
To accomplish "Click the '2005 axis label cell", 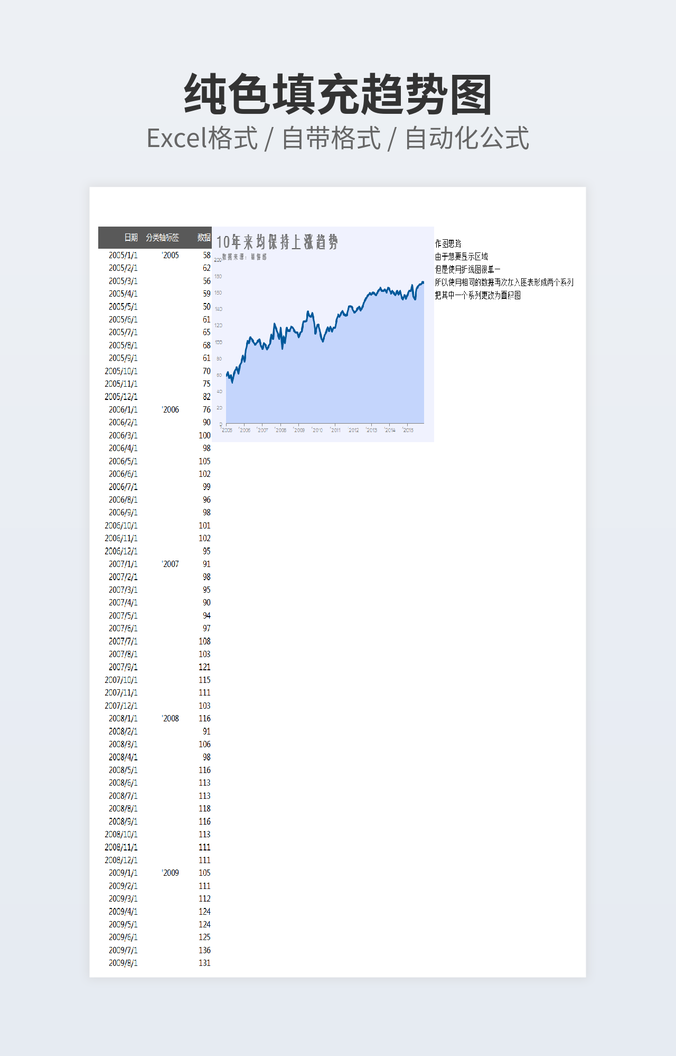I will pyautogui.click(x=170, y=256).
